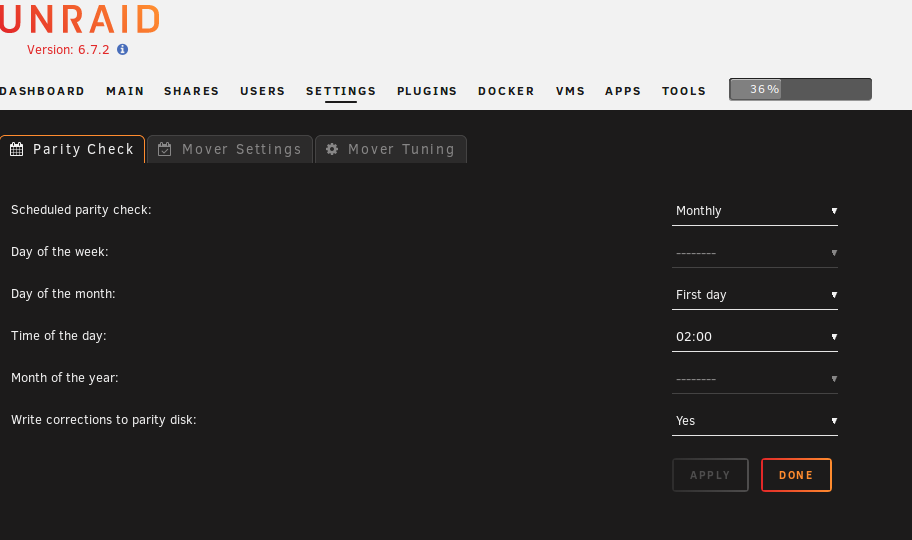The height and width of the screenshot is (540, 912).
Task: Click the 'Scheduled parity check:' label
Action: (81, 210)
